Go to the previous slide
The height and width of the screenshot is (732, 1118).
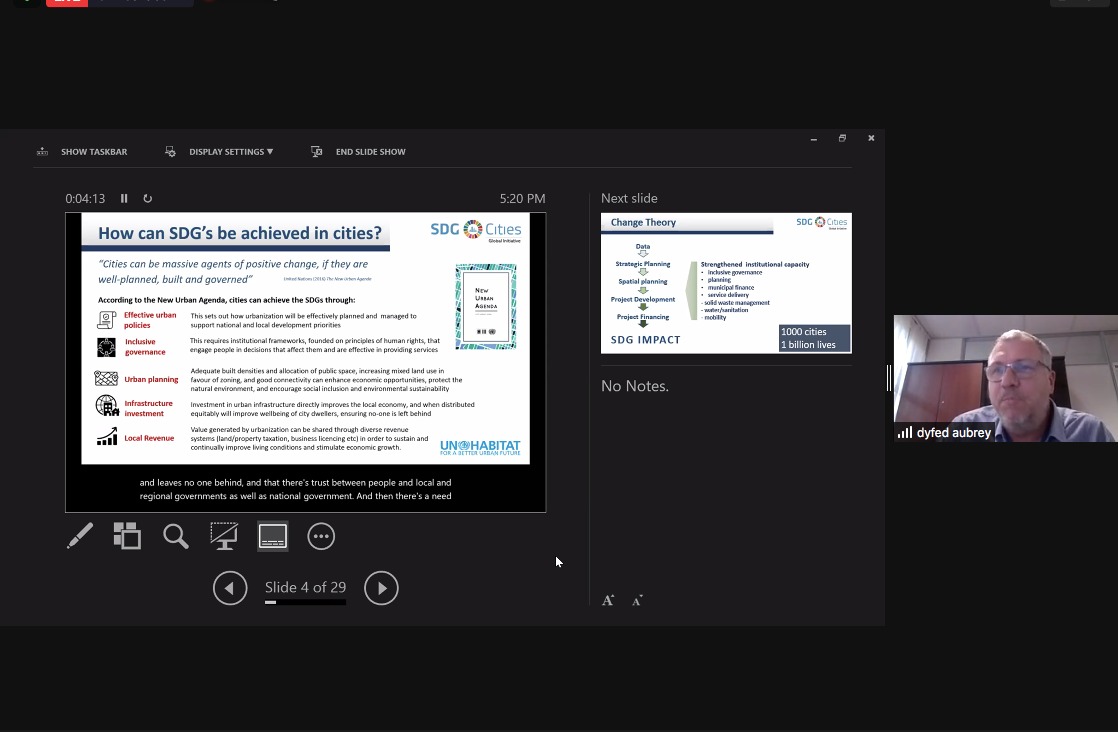(230, 588)
